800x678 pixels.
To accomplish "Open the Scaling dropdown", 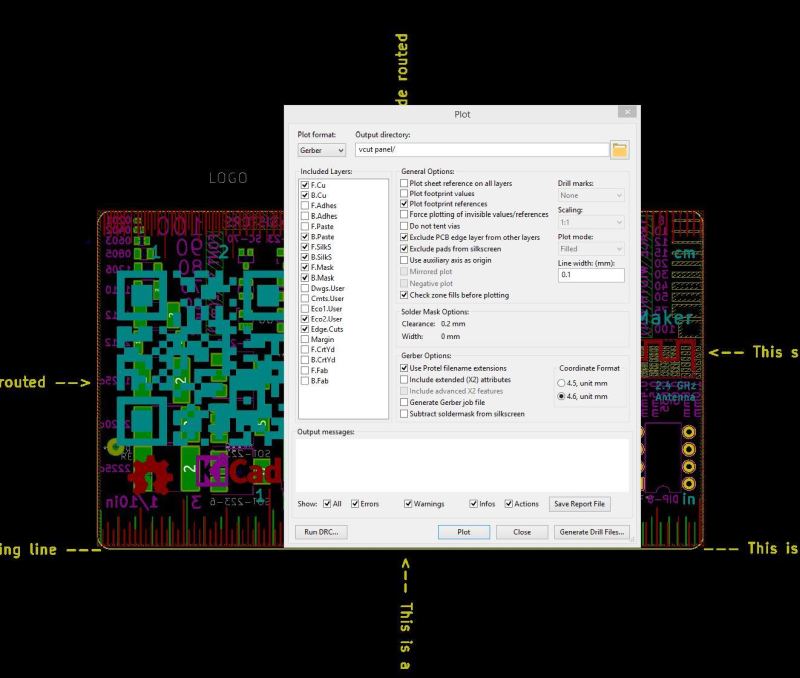I will click(x=591, y=222).
